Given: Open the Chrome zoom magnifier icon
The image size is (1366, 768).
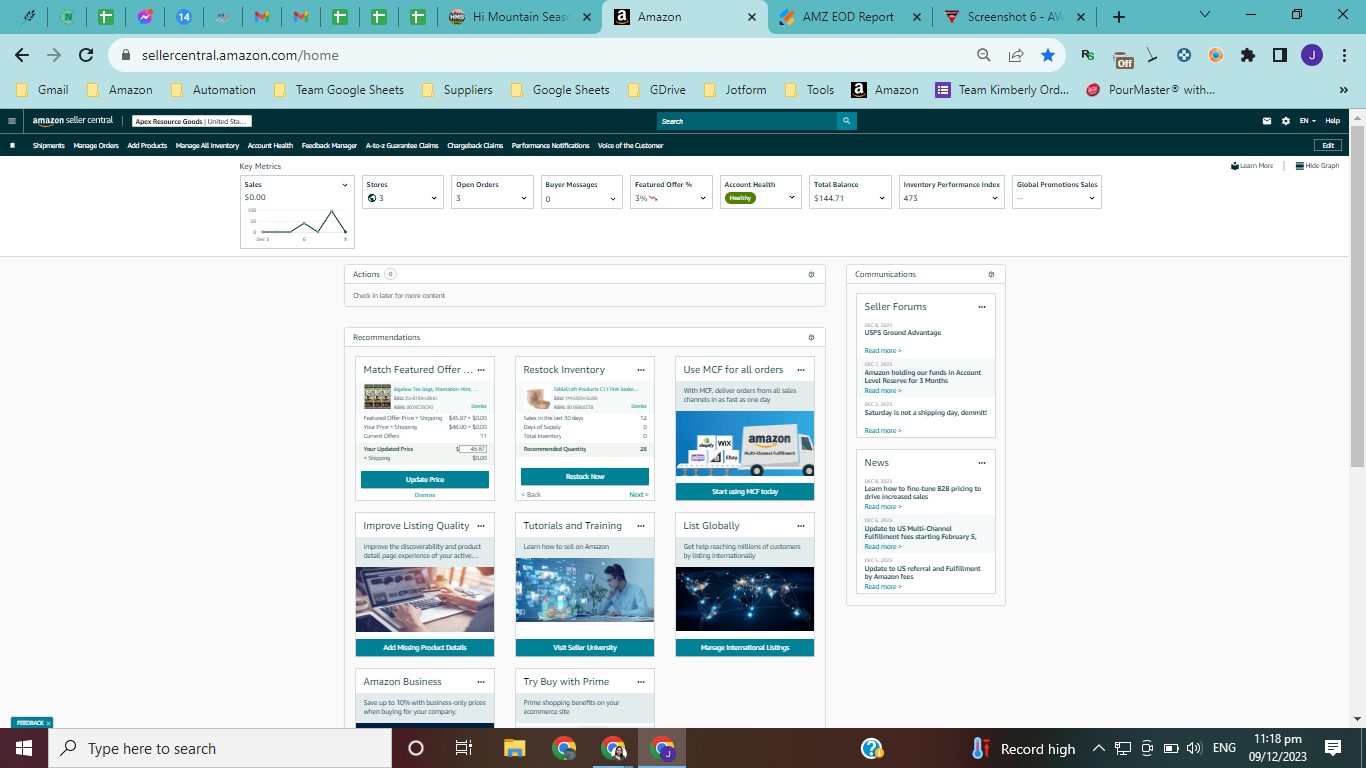Looking at the screenshot, I should pyautogui.click(x=984, y=56).
